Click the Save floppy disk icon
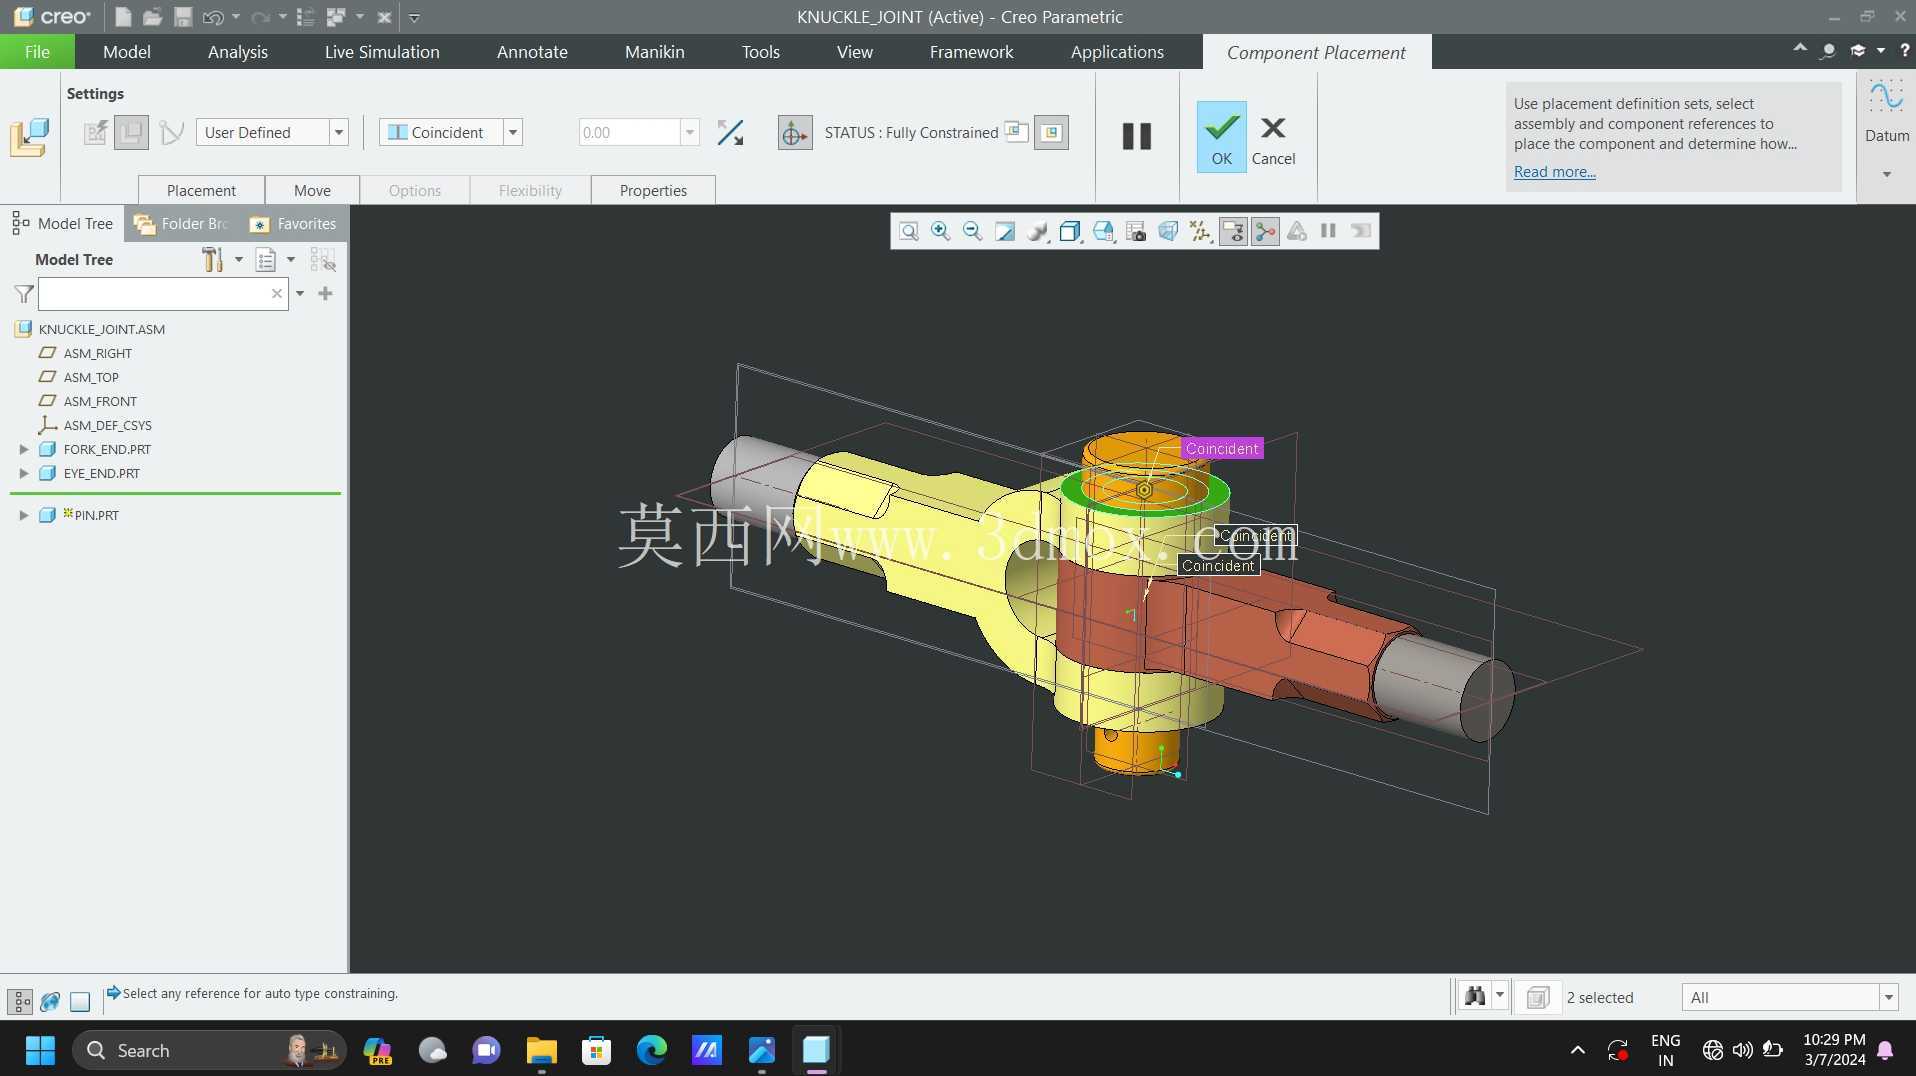This screenshot has height=1076, width=1916. point(182,17)
